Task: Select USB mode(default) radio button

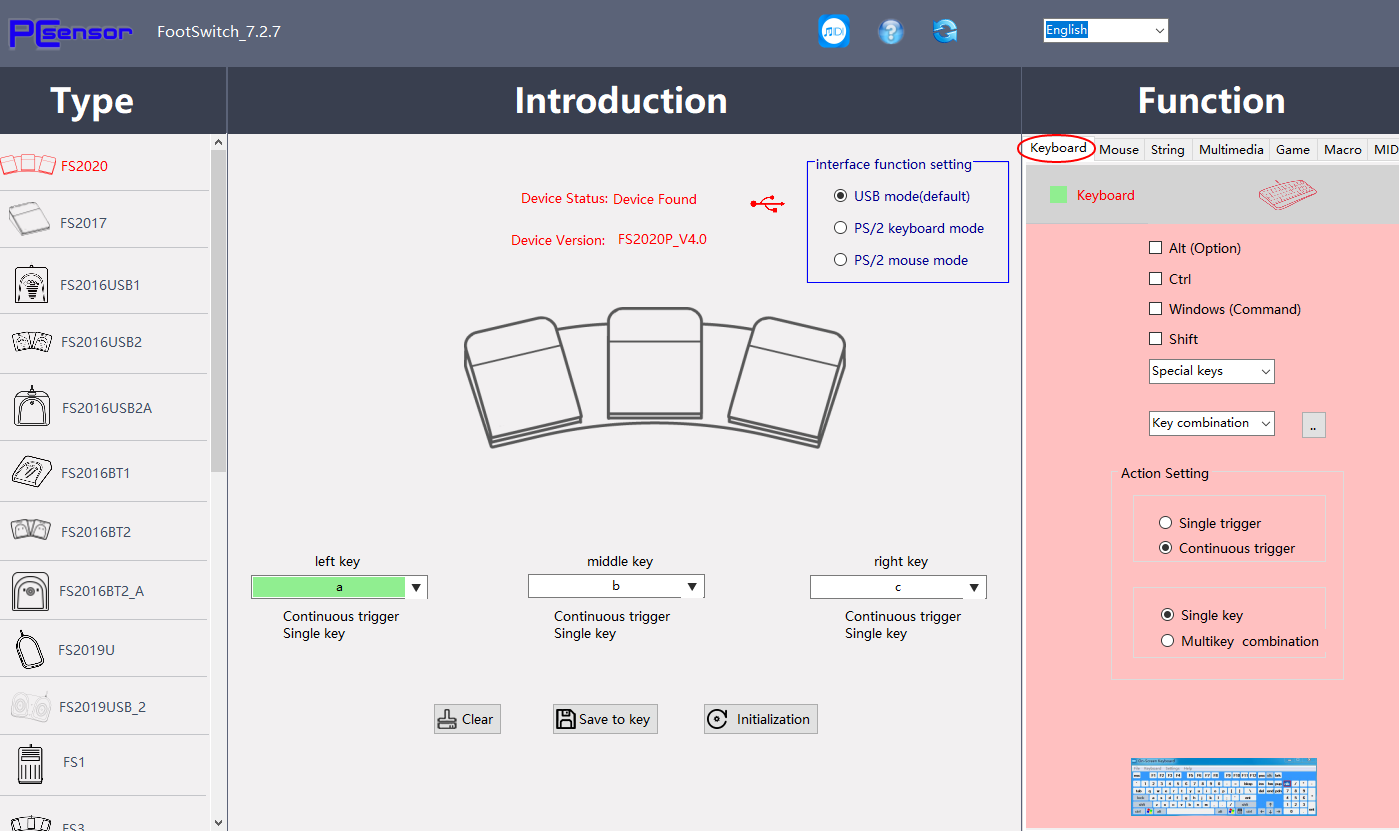Action: pos(840,196)
